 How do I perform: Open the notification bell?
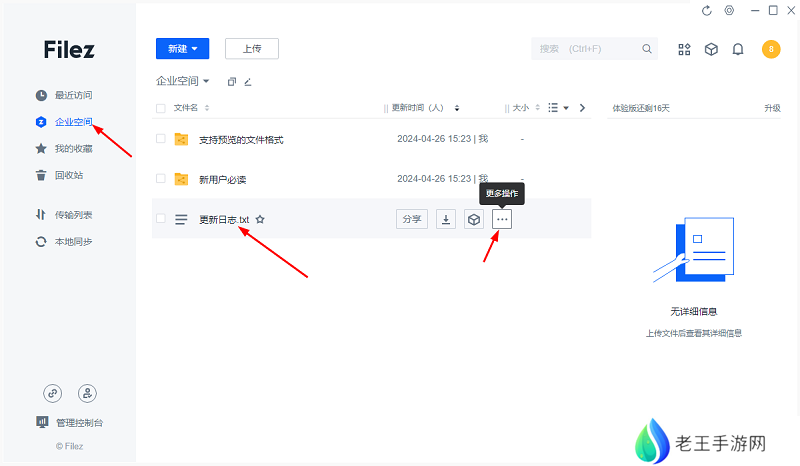coord(738,49)
